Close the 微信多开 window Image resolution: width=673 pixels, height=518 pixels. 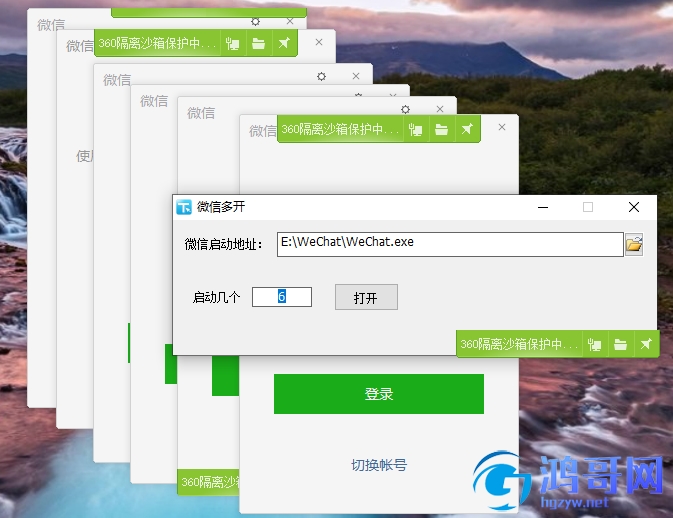[634, 207]
